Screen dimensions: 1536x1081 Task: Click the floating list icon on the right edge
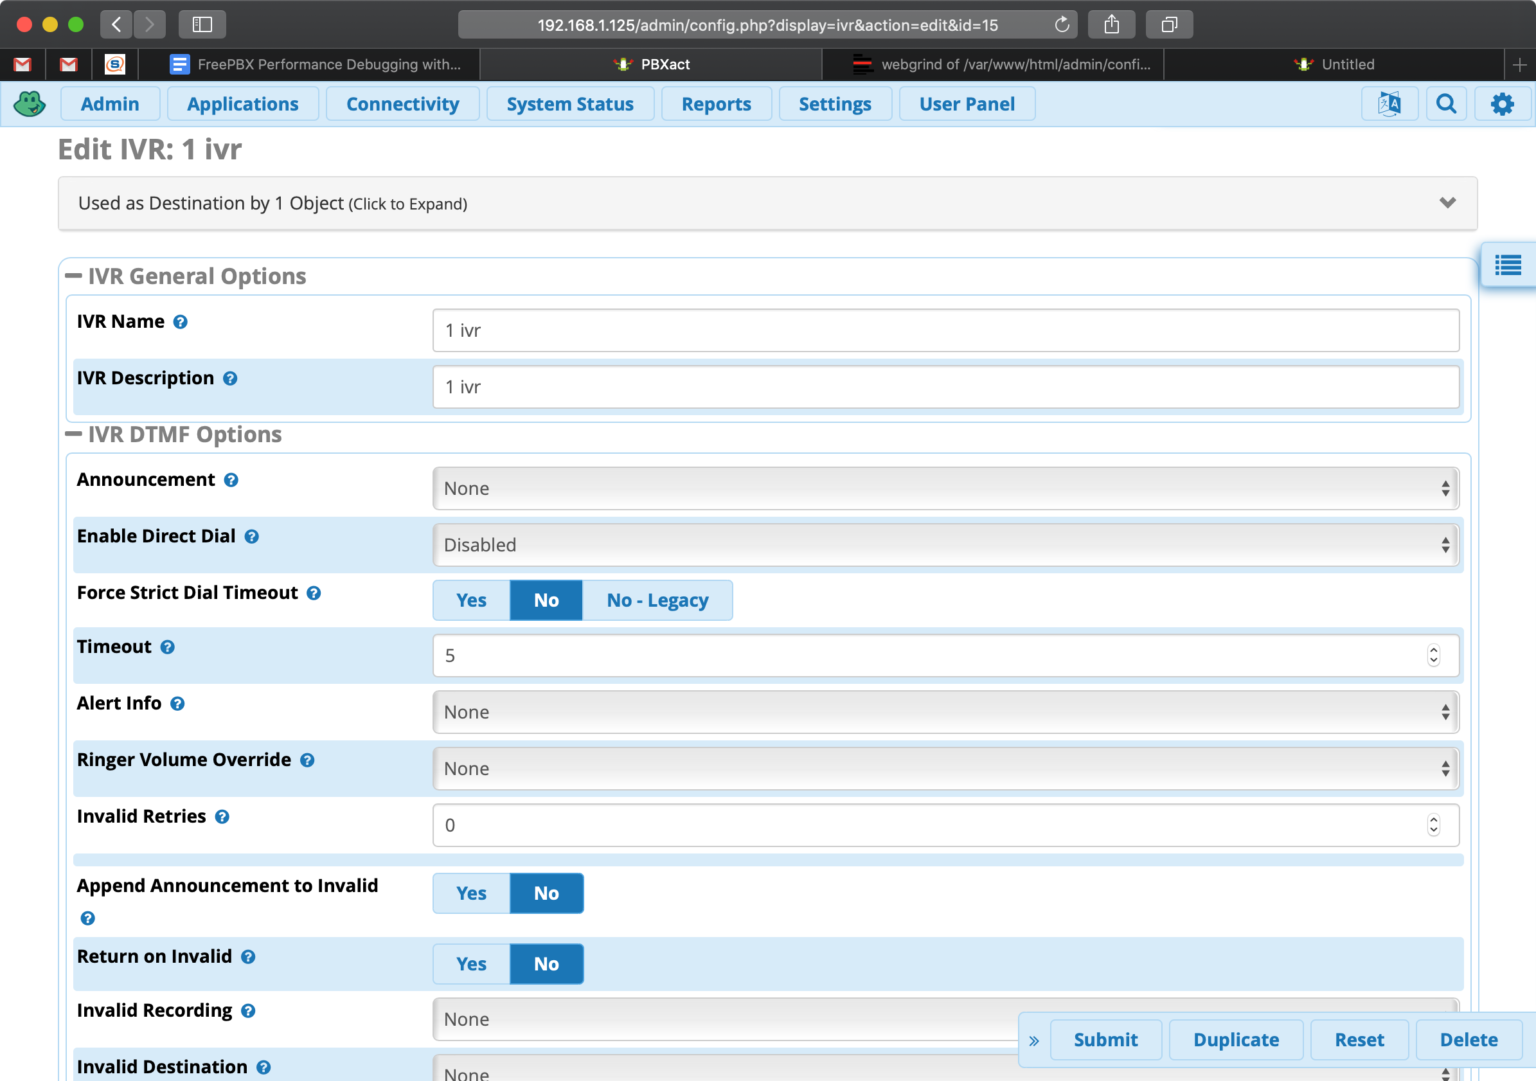click(1507, 265)
